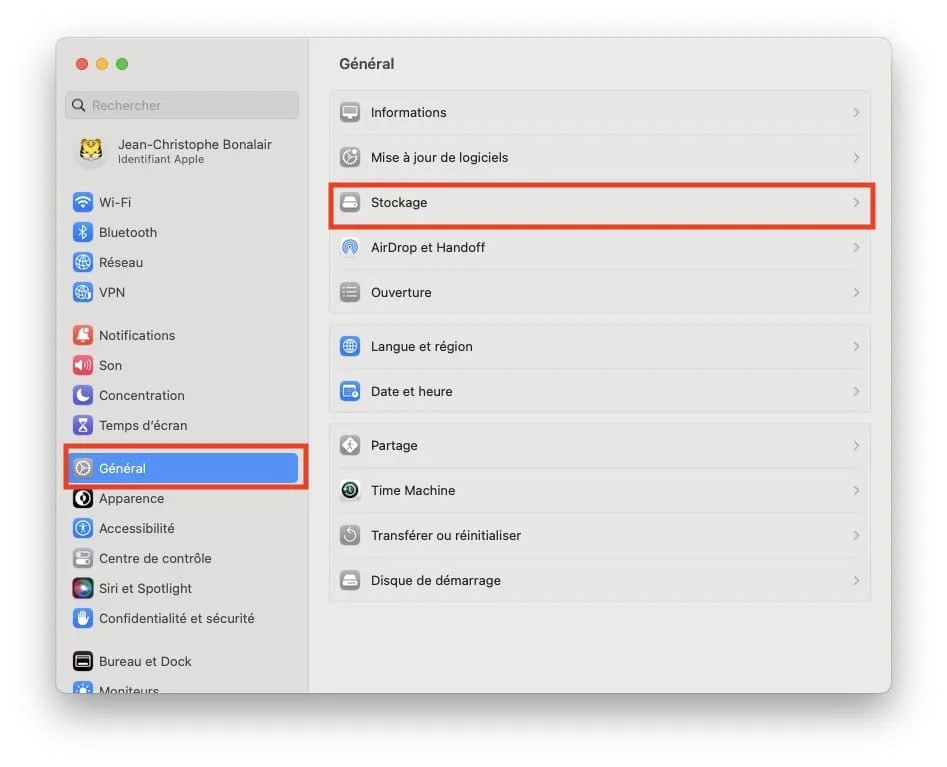This screenshot has height=767, width=947.
Task: Open the Accessibilité sidebar section
Action: 136,528
